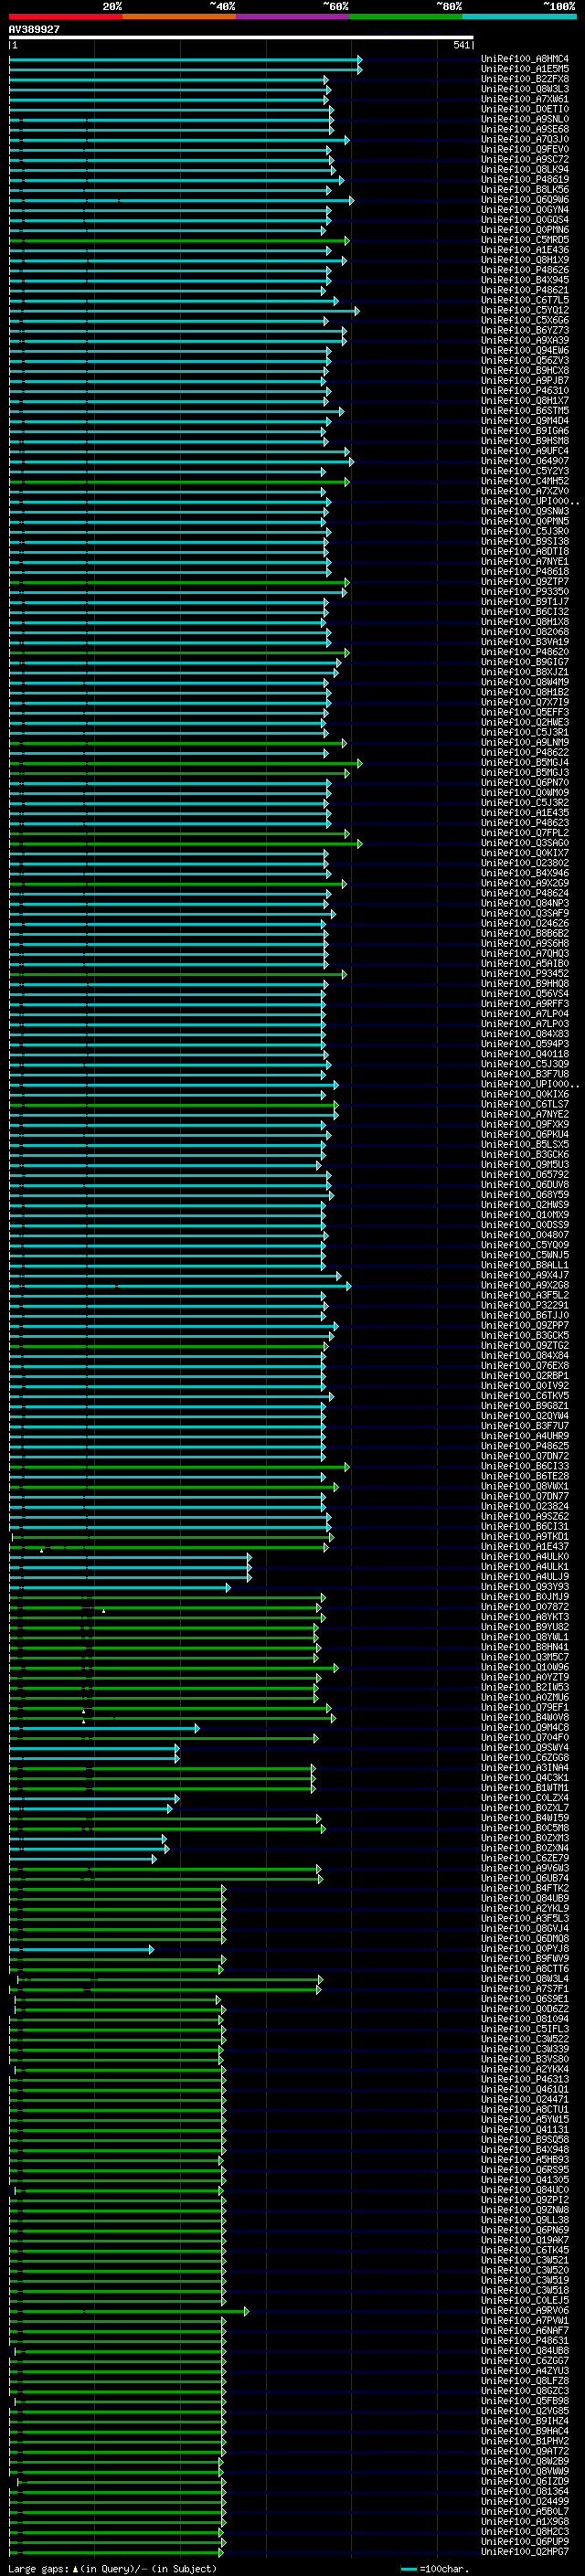Select hit label UniRef100_Q5FB98
585x2576 pixels.
click(525, 2400)
